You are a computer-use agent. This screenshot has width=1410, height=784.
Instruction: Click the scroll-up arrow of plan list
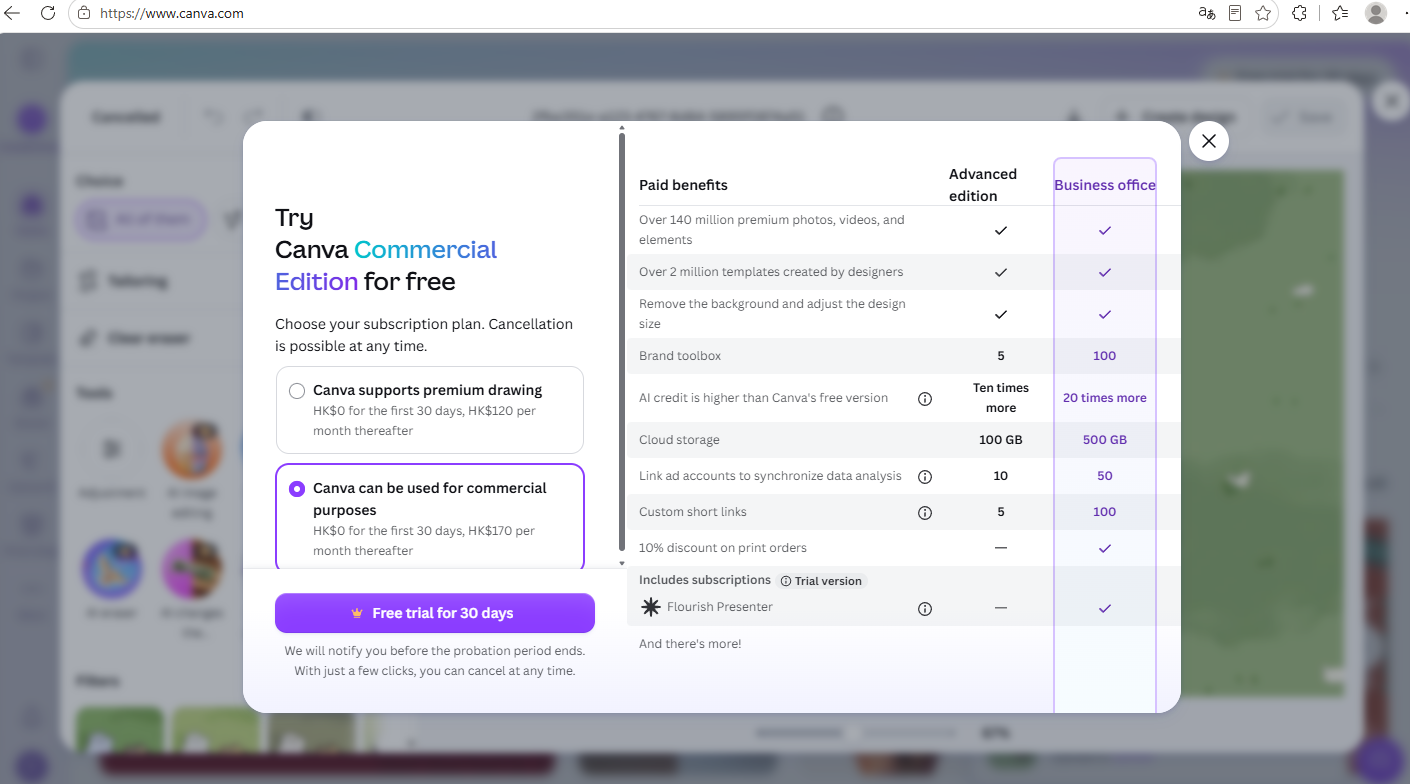coord(622,128)
